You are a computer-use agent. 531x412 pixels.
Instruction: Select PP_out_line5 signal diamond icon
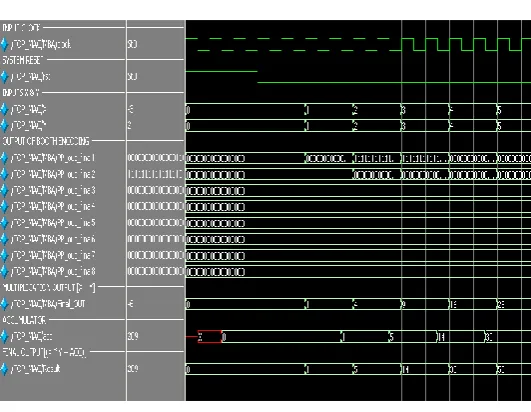[x=4, y=223]
